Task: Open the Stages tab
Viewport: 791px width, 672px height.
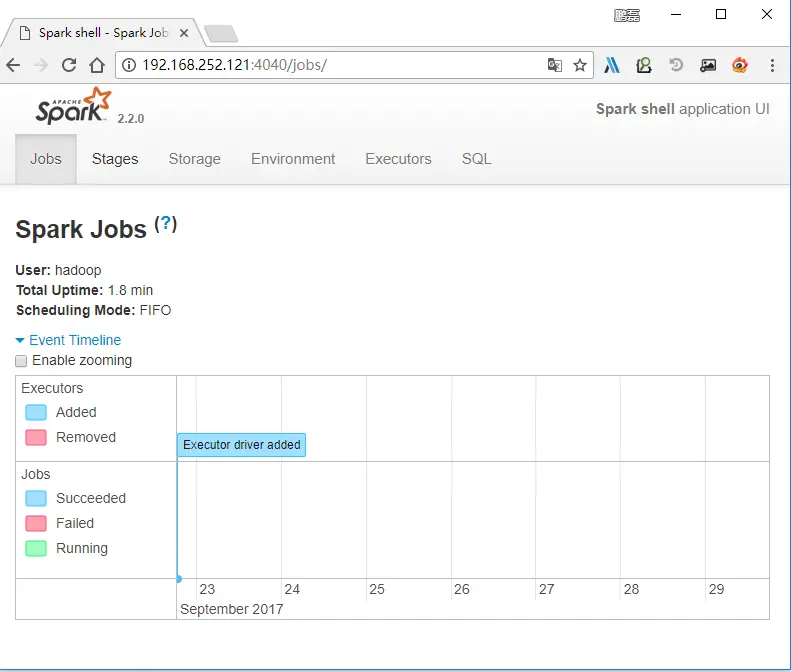Action: click(115, 159)
